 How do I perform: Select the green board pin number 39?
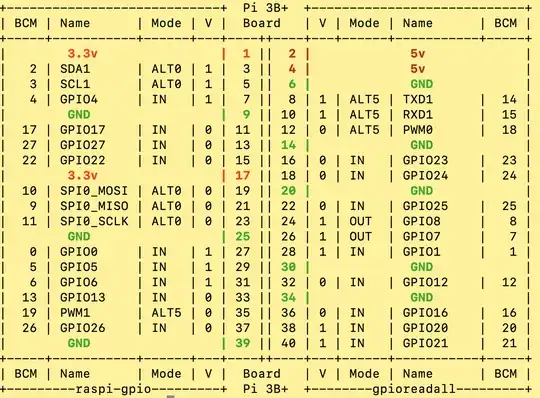tap(242, 343)
